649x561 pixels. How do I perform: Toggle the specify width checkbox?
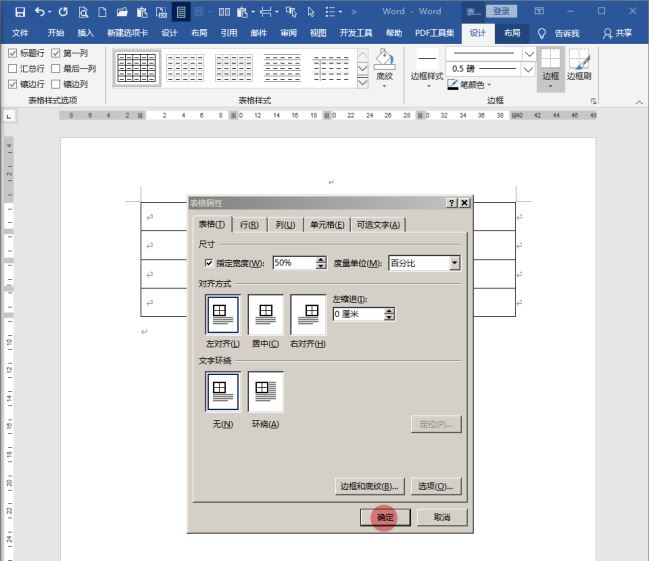[x=209, y=263]
